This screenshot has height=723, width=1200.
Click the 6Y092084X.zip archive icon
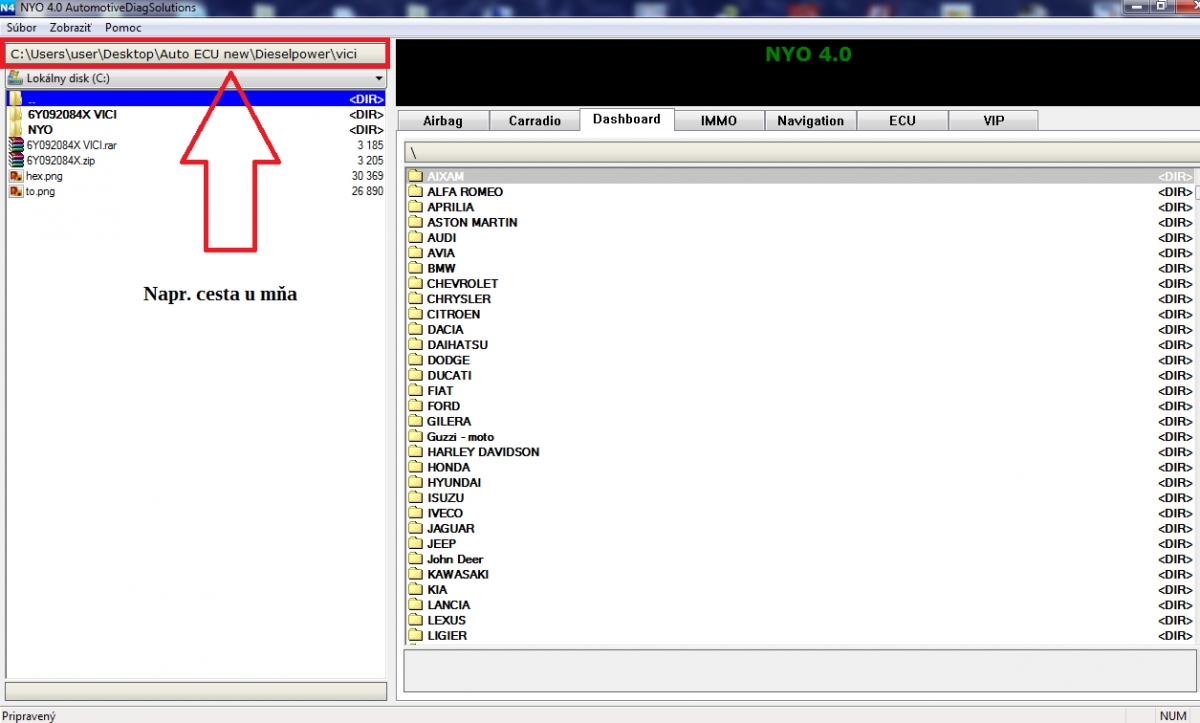point(15,160)
